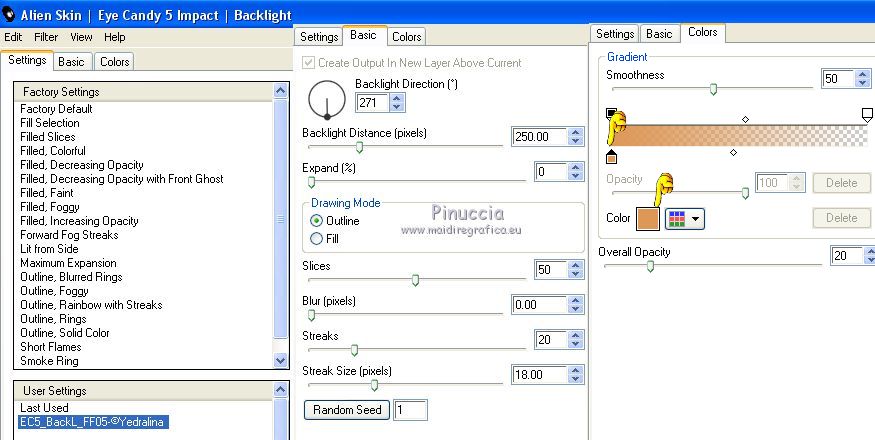Open the Help menu

pos(114,37)
